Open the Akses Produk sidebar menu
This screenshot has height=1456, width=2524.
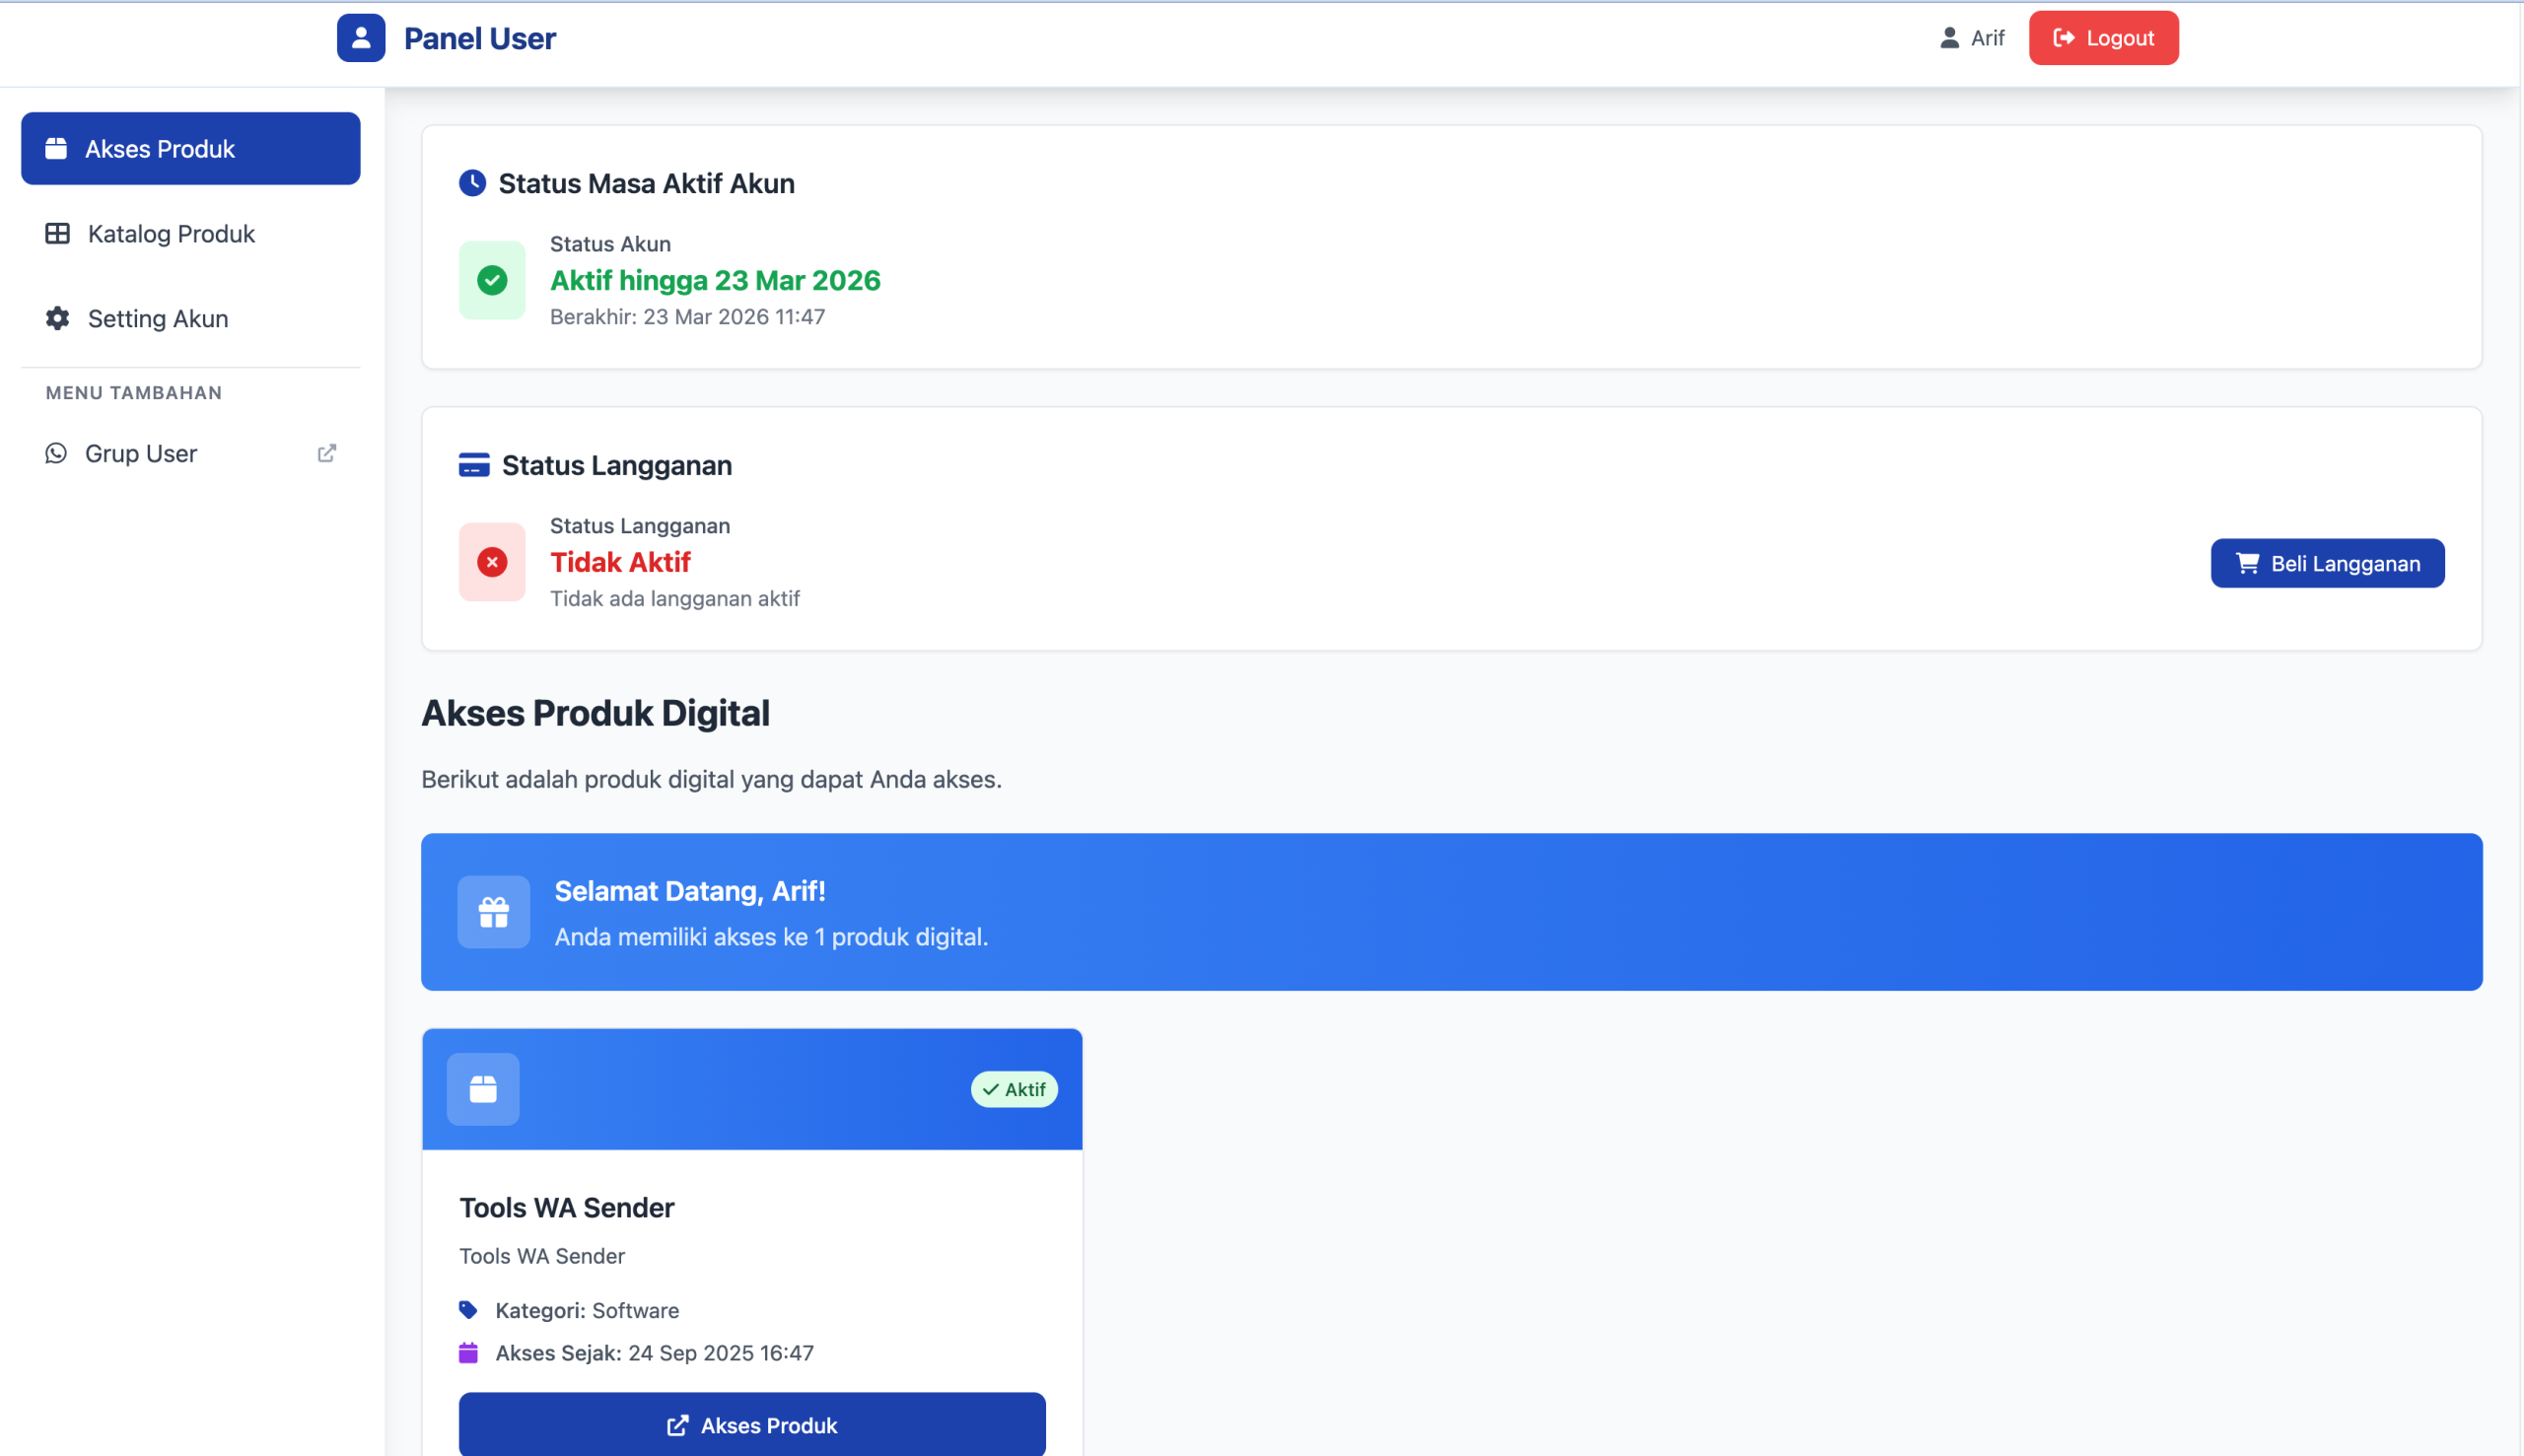tap(191, 149)
